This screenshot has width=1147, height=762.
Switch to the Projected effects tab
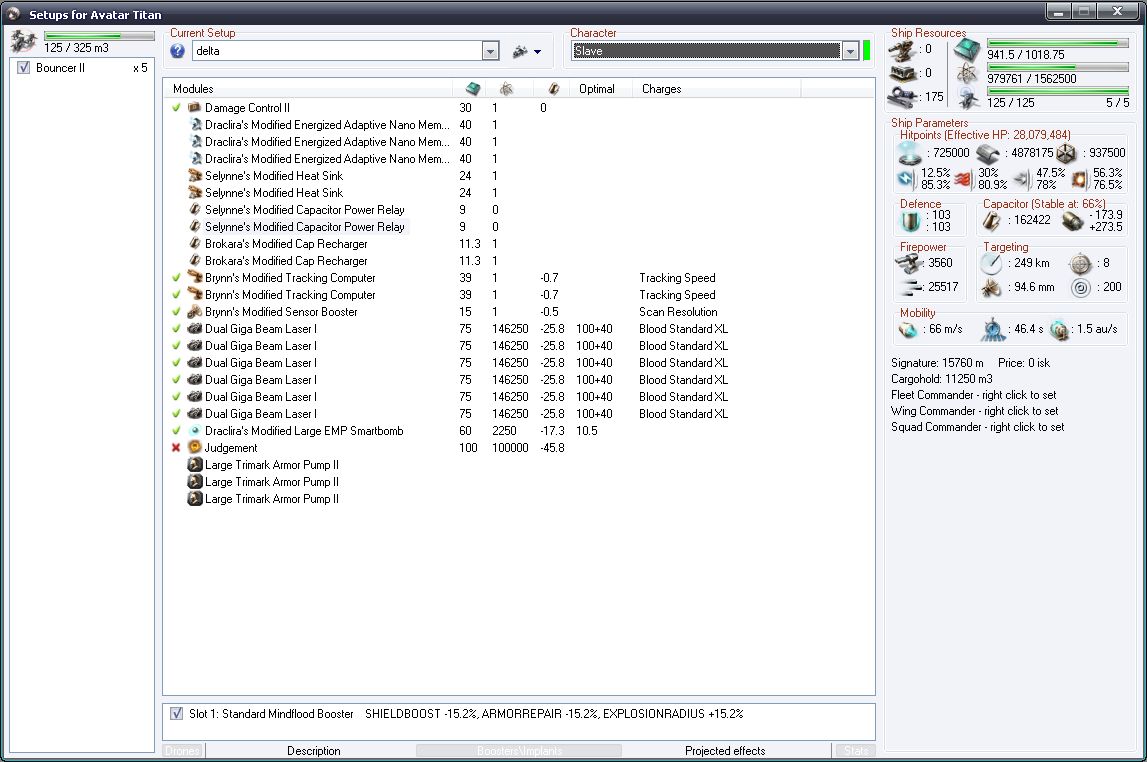tap(725, 751)
